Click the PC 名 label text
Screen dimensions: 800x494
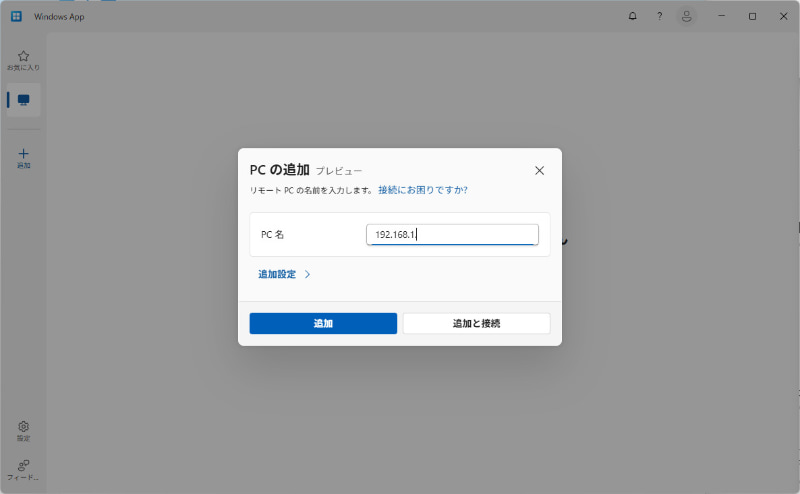(x=272, y=235)
